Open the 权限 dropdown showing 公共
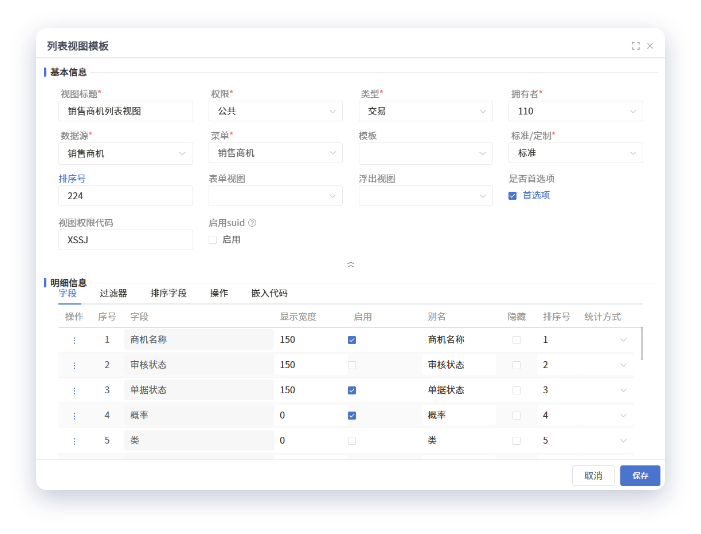The height and width of the screenshot is (534, 701). tap(276, 111)
